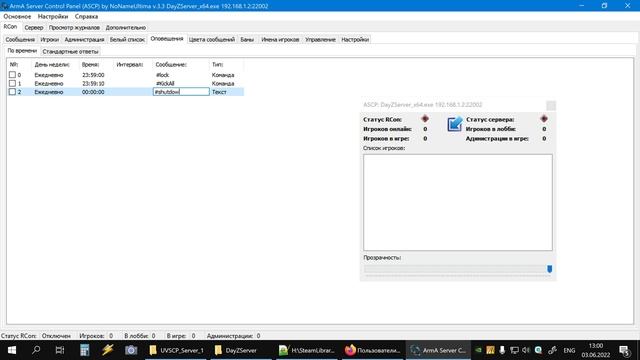
Task: Open the Справка menu
Action: point(86,16)
